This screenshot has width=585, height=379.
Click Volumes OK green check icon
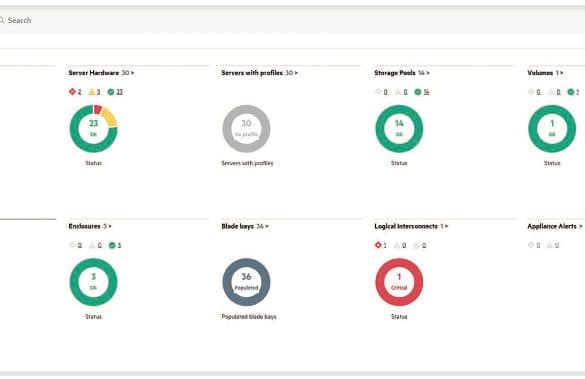571,92
